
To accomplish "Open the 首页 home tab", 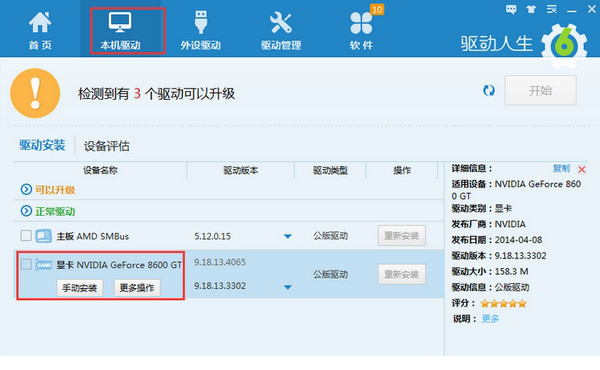I will [40, 31].
